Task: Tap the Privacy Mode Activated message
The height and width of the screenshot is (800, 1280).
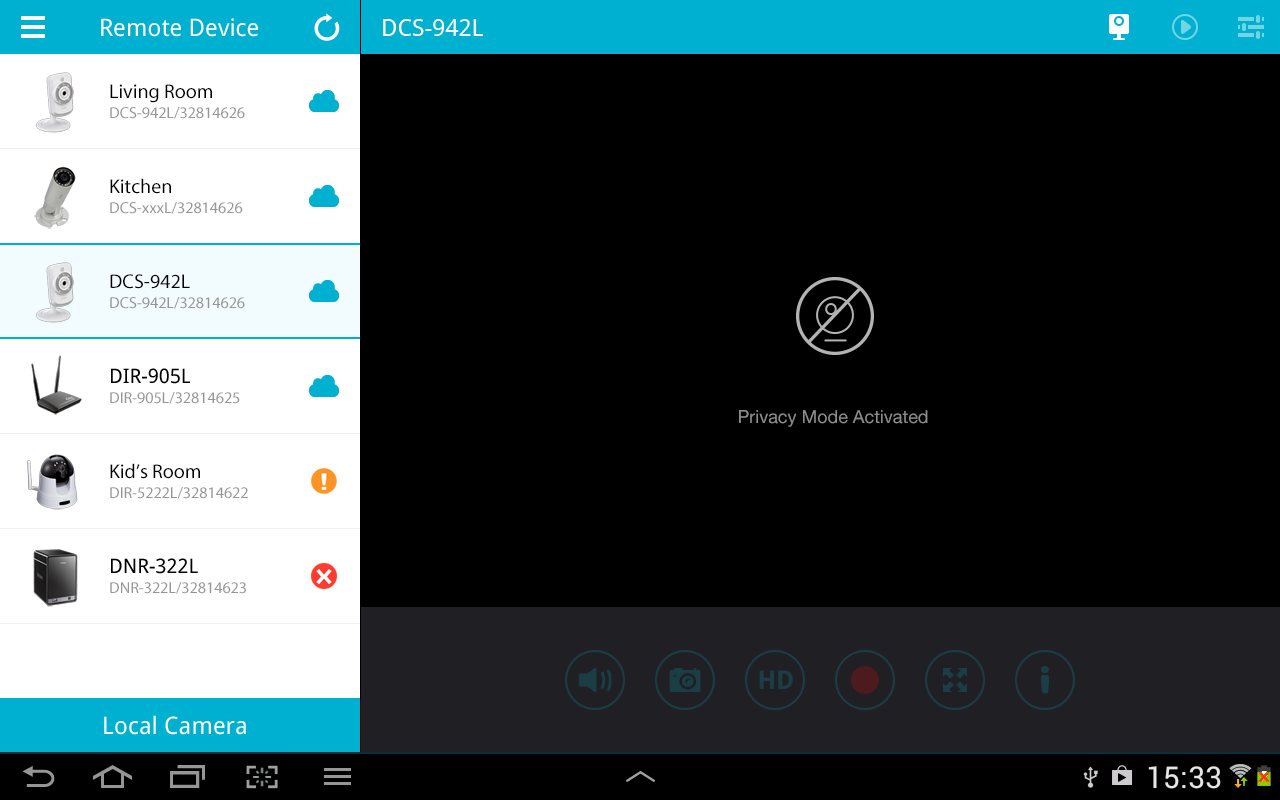Action: pos(833,417)
